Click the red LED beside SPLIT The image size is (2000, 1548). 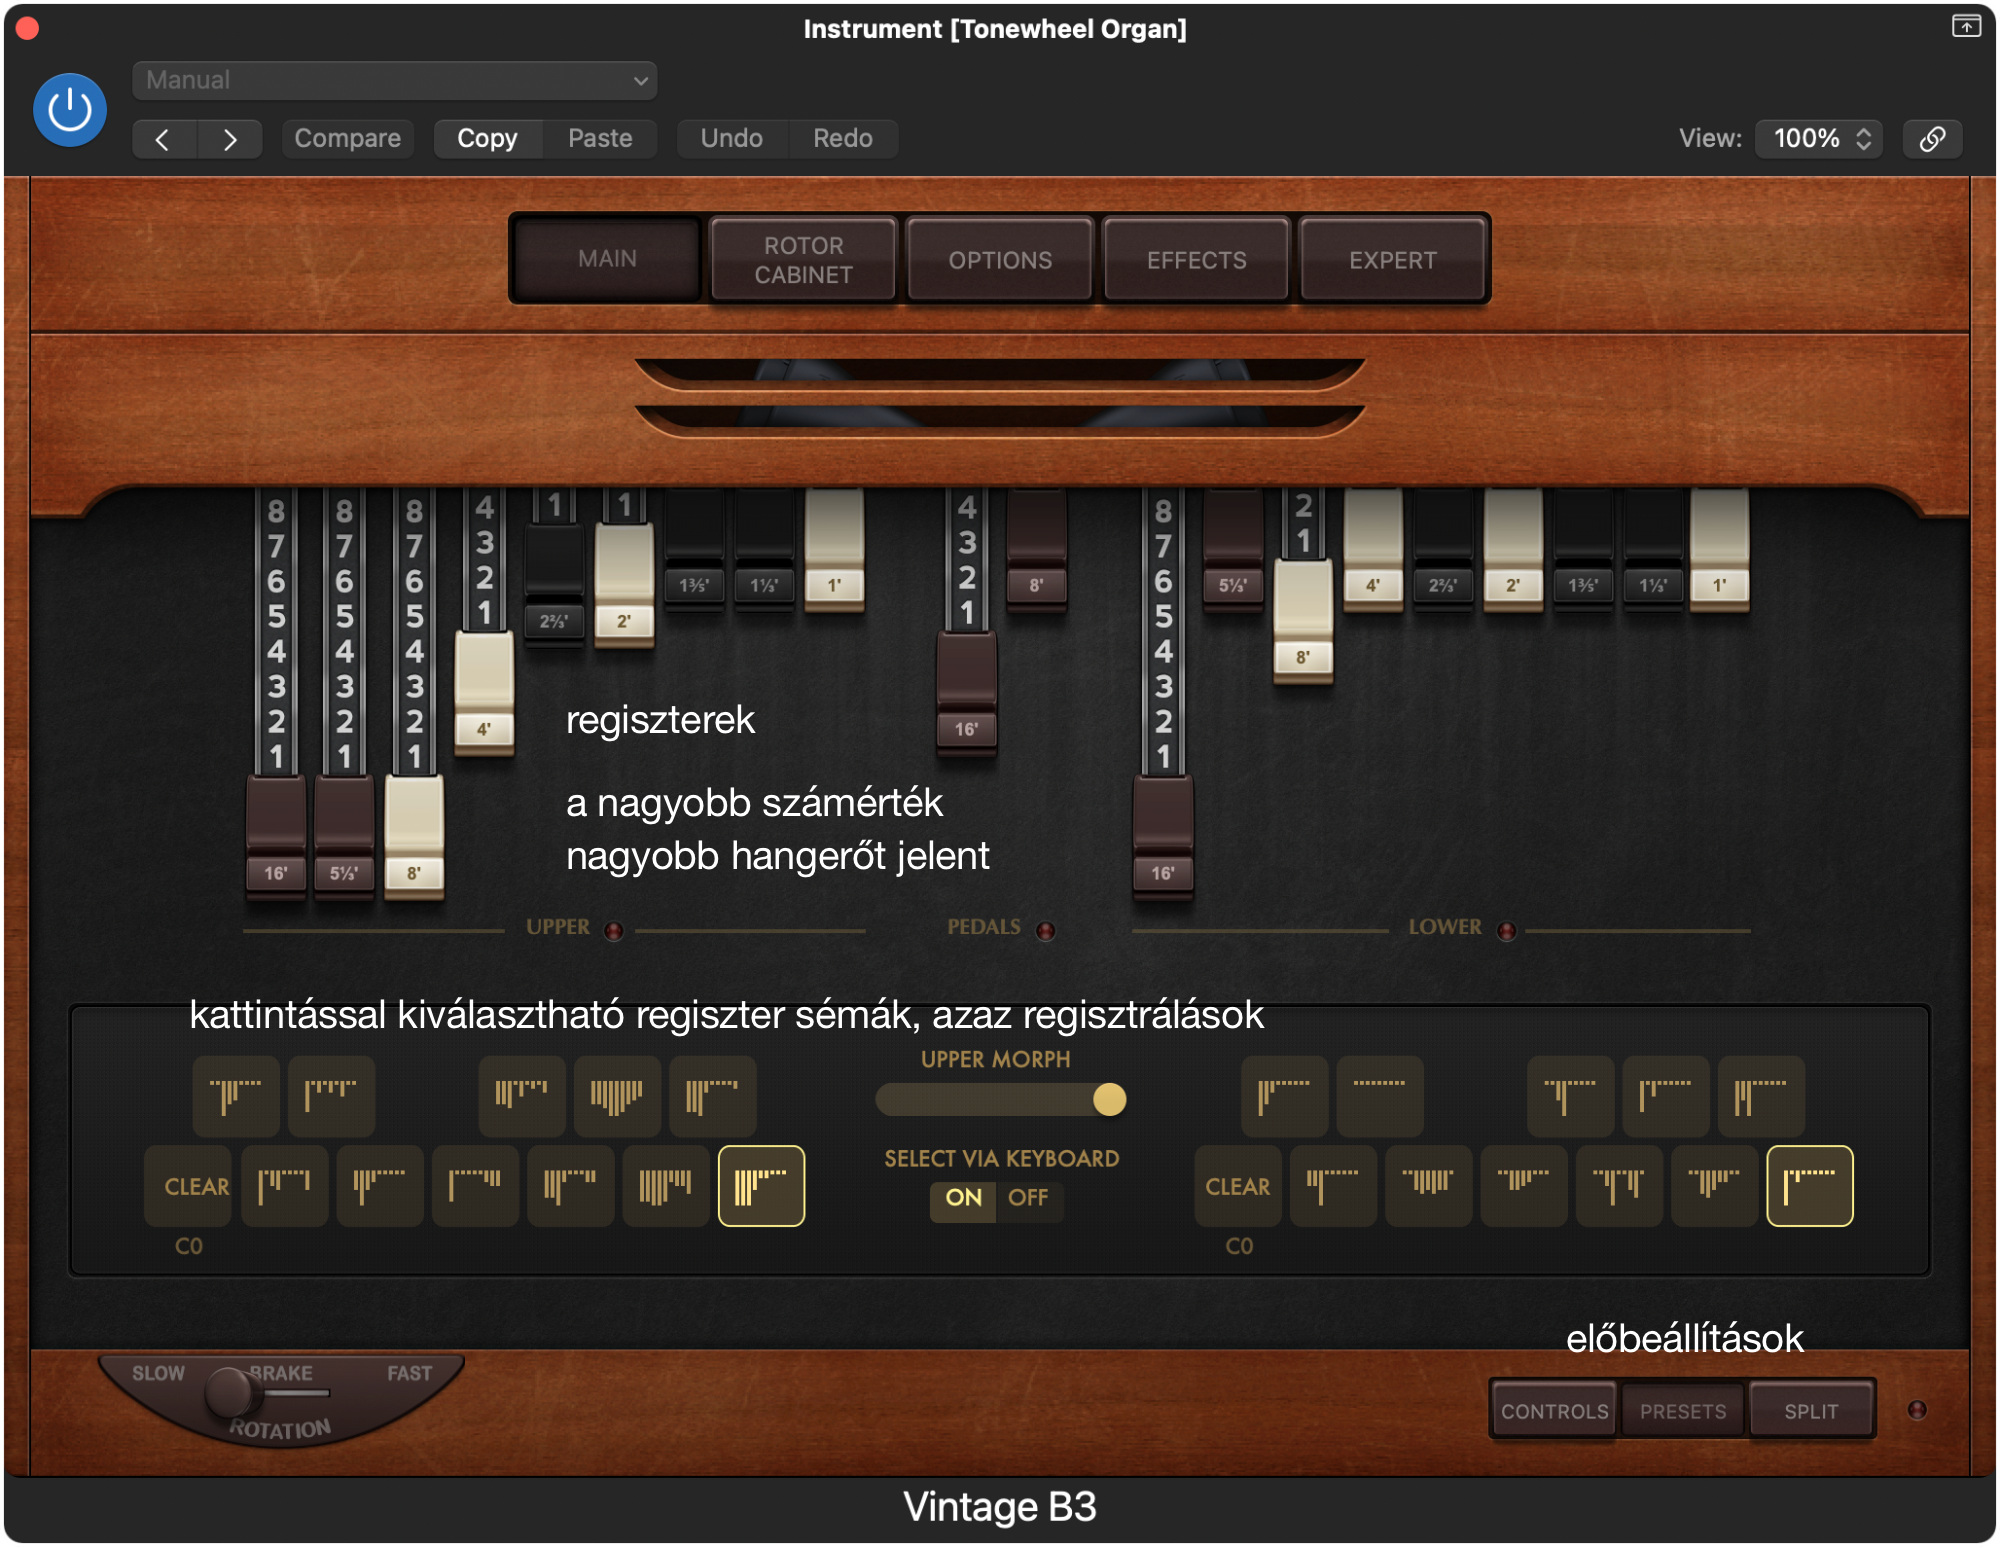pyautogui.click(x=1917, y=1410)
